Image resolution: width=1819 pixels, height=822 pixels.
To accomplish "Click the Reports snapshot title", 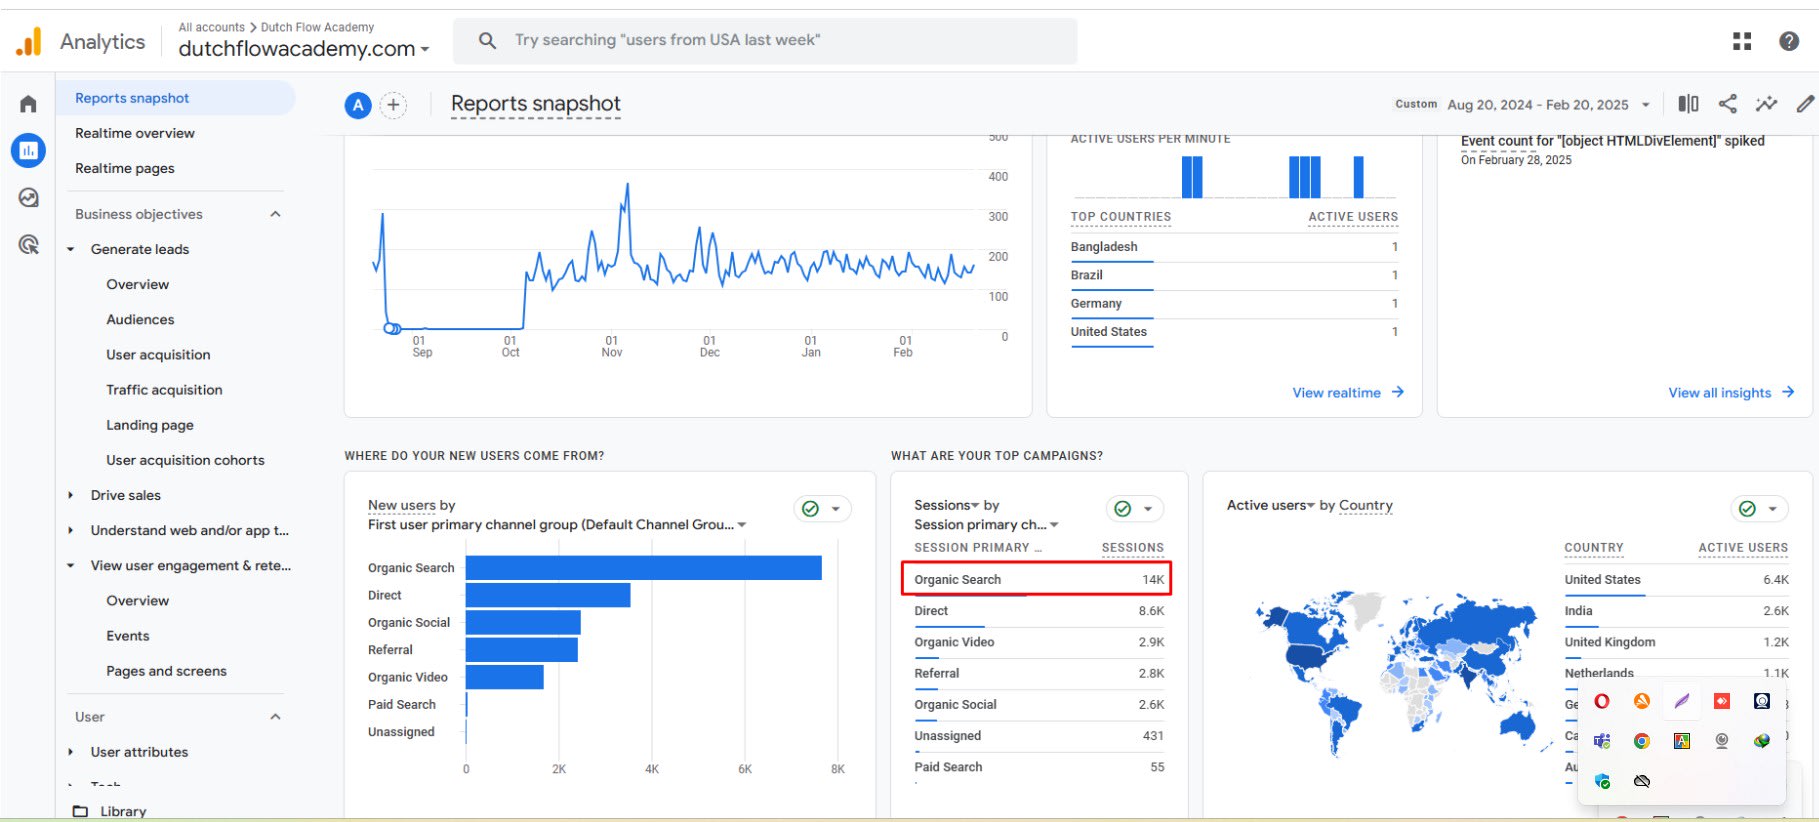I will coord(535,104).
